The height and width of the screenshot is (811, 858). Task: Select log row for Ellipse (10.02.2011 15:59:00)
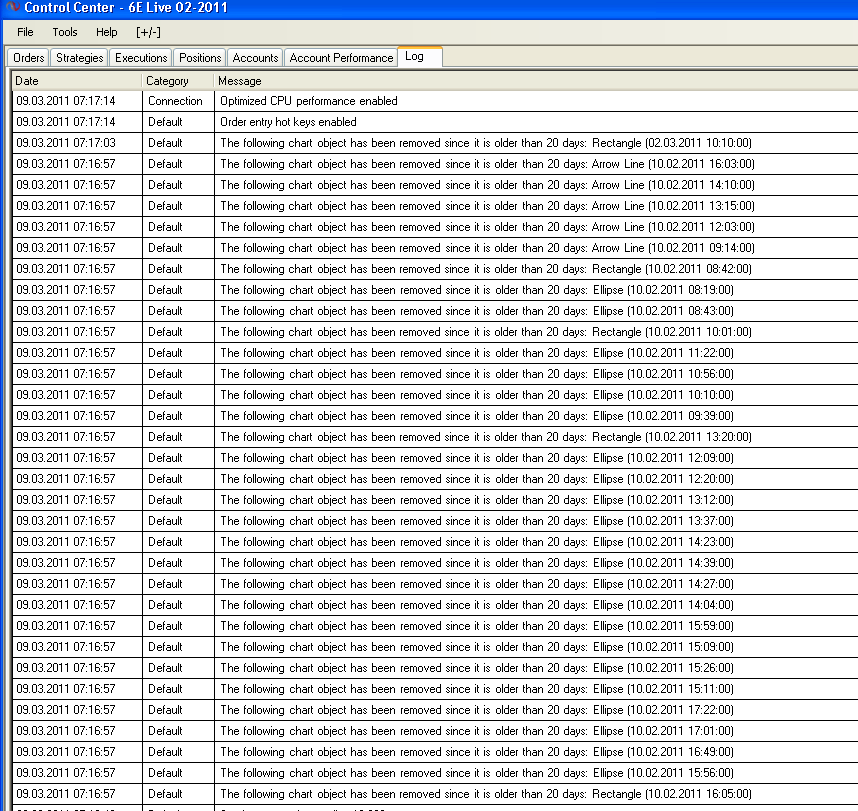(x=435, y=626)
